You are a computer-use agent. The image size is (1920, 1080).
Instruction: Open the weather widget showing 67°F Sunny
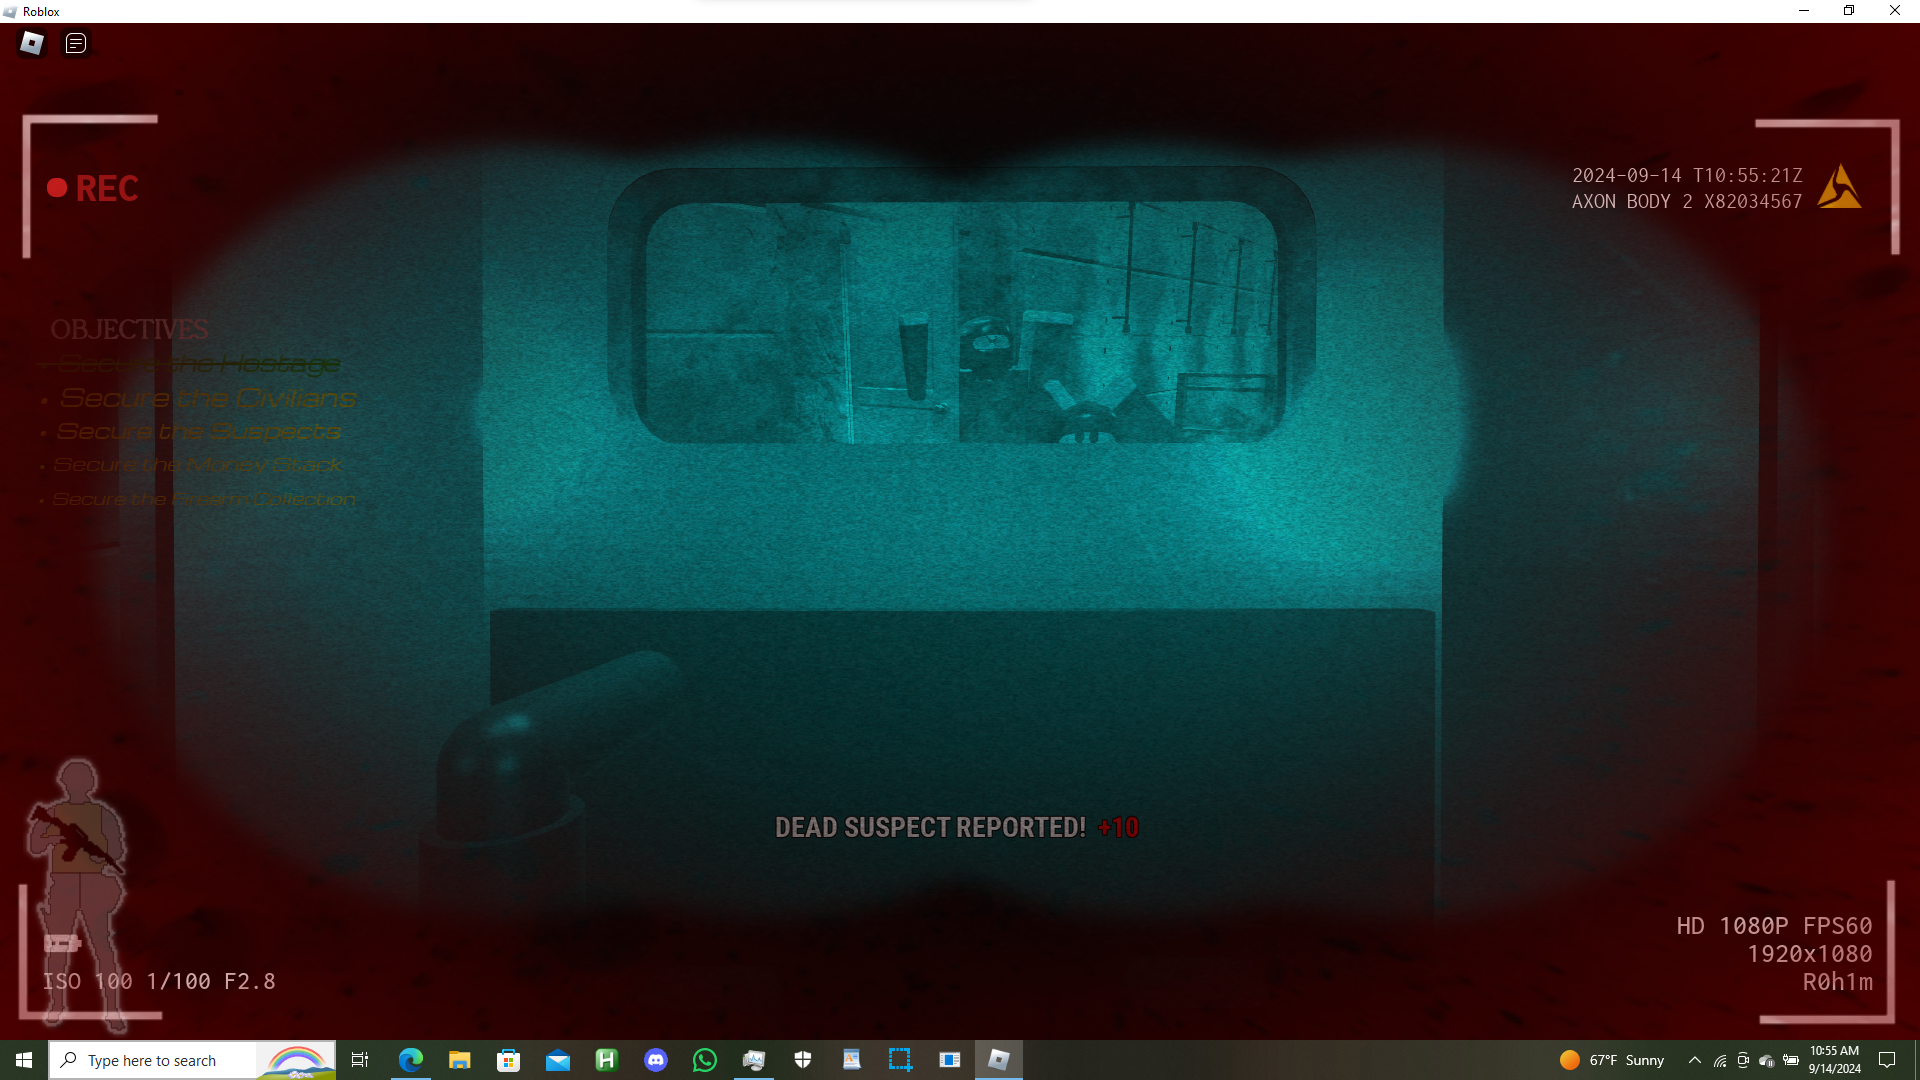1611,1060
